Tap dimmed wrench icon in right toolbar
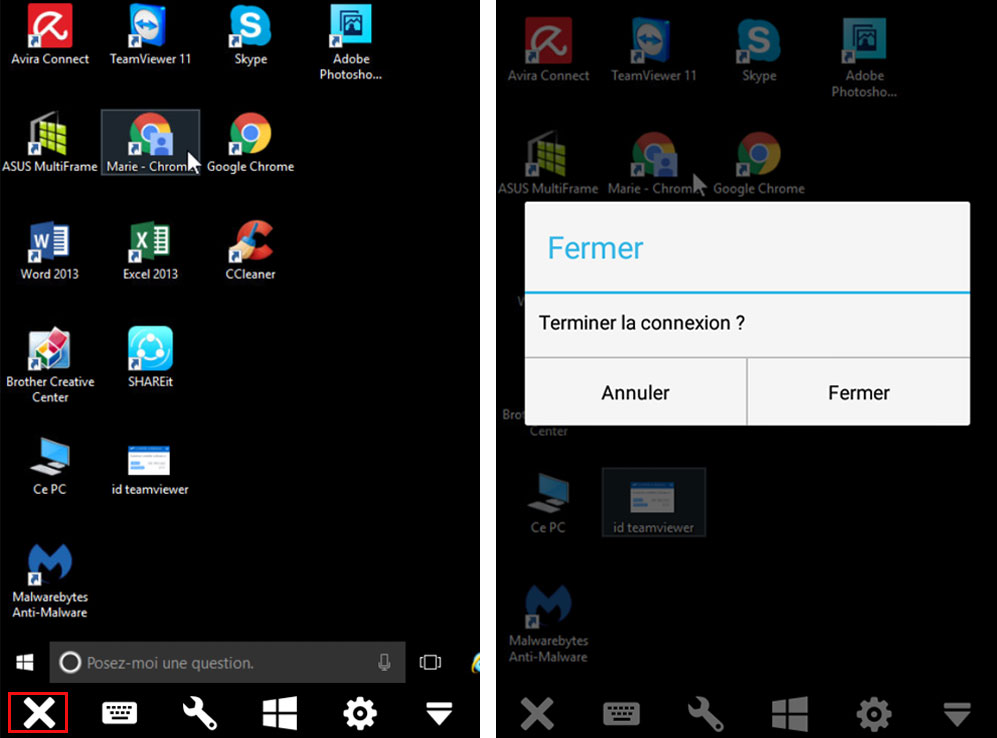 tap(705, 713)
